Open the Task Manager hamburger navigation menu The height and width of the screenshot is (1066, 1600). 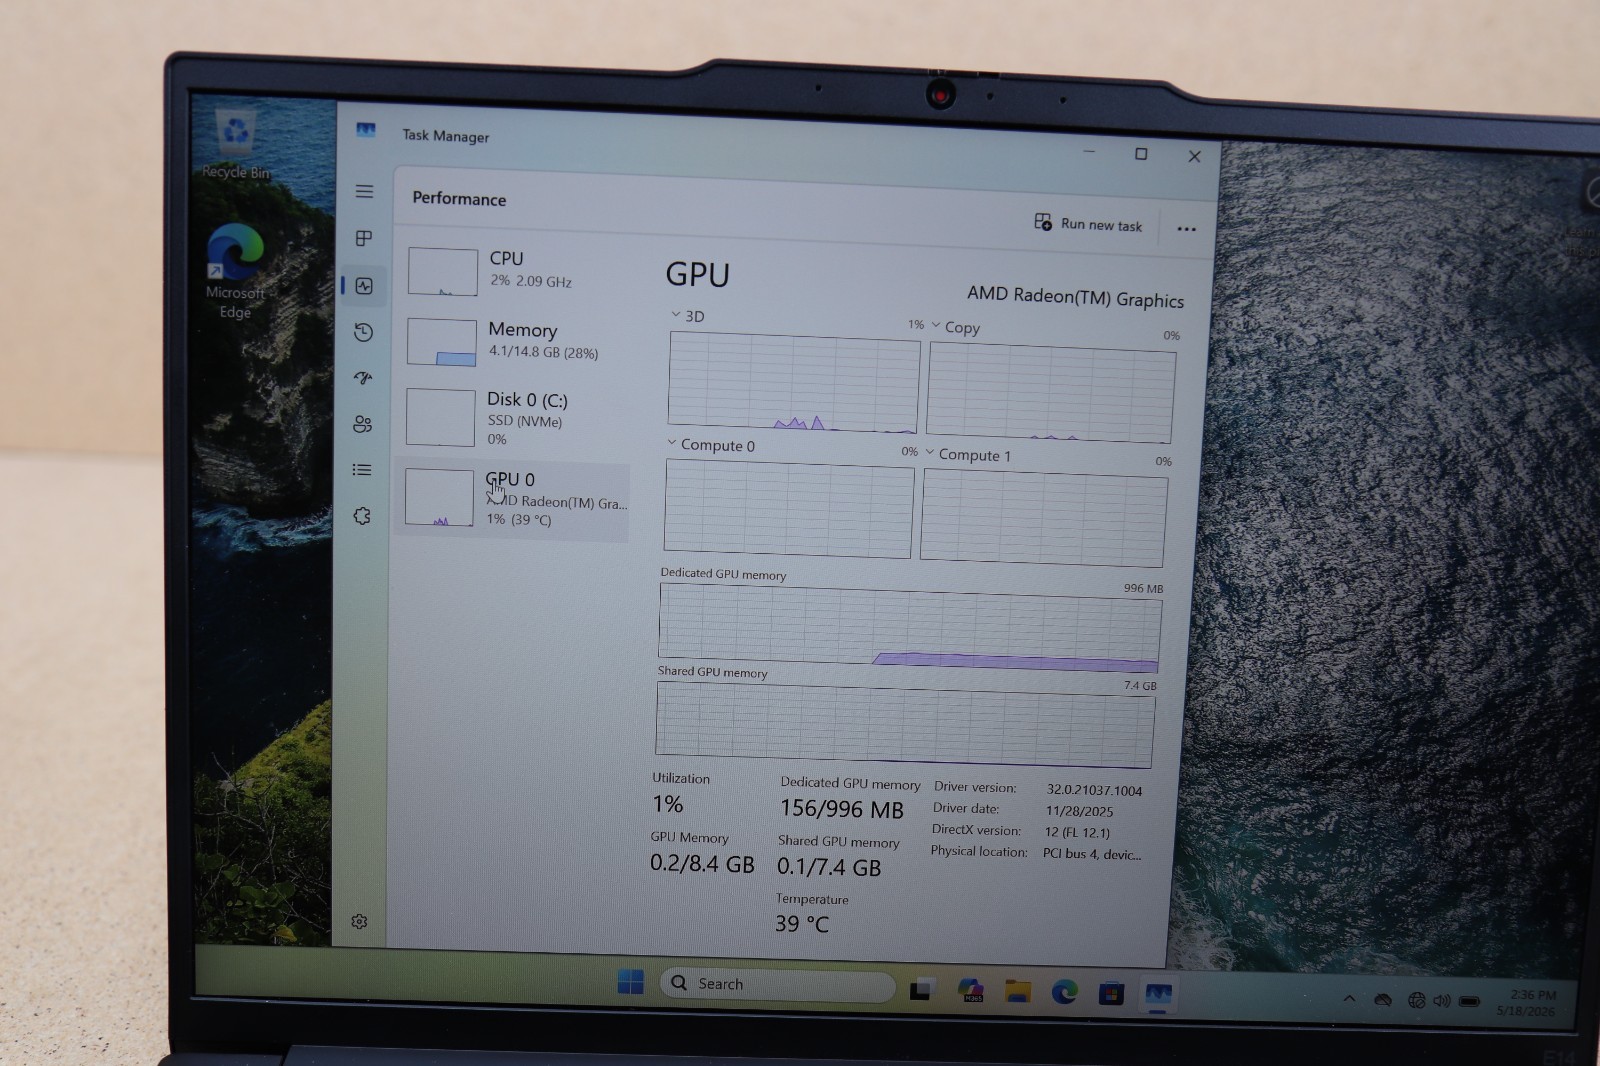(364, 191)
